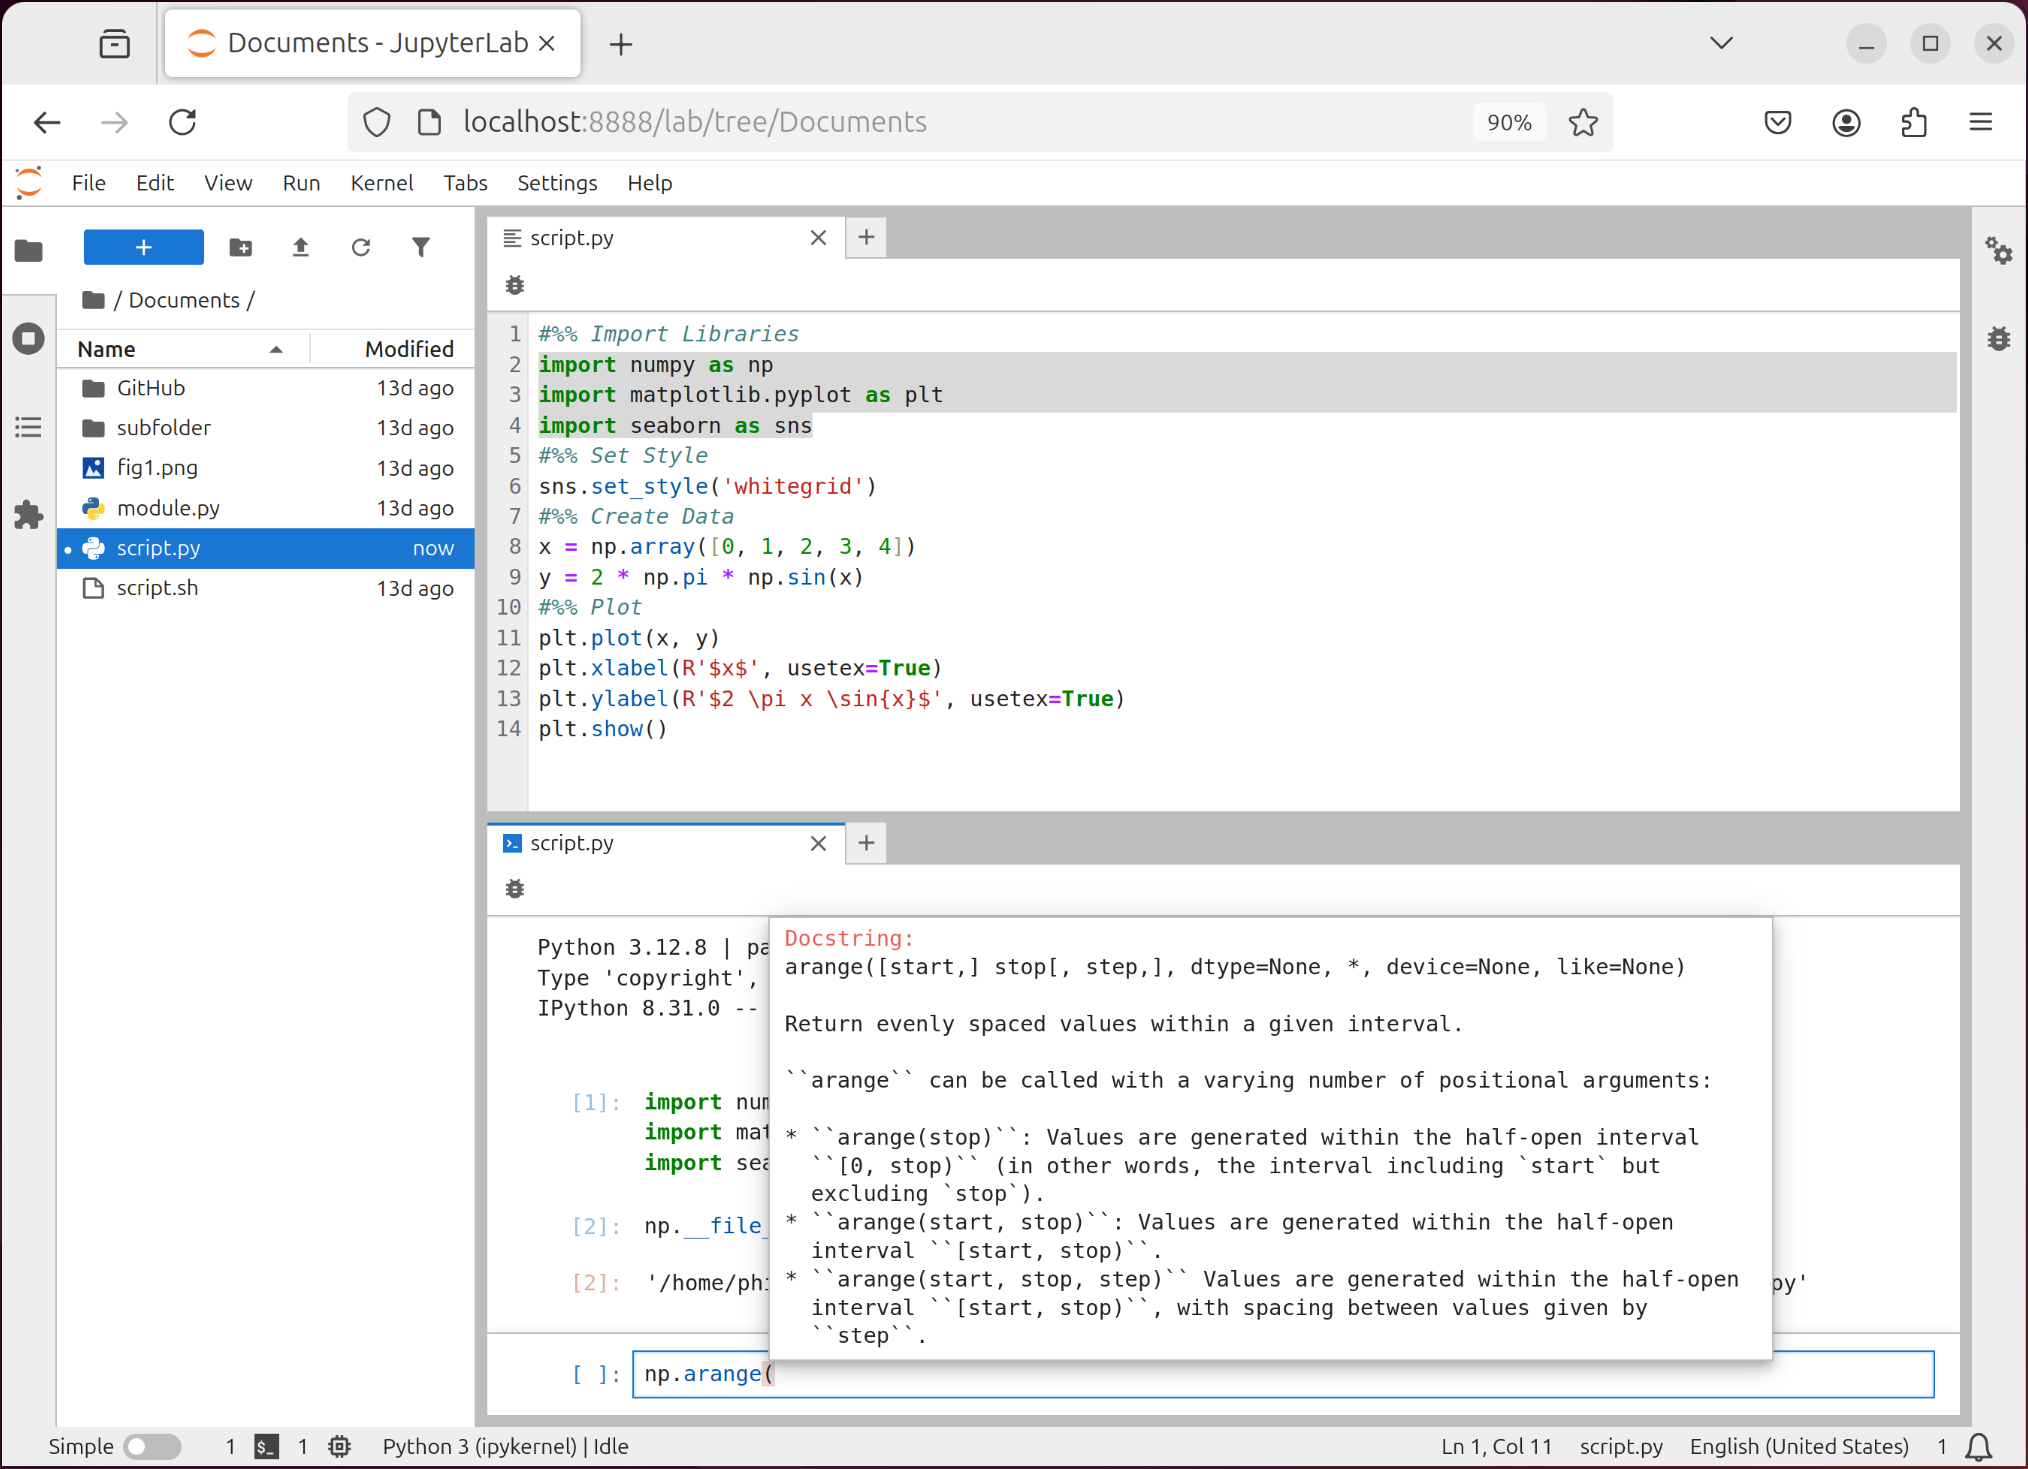The height and width of the screenshot is (1469, 2028).
Task: Open the Kernel menu
Action: click(x=381, y=183)
